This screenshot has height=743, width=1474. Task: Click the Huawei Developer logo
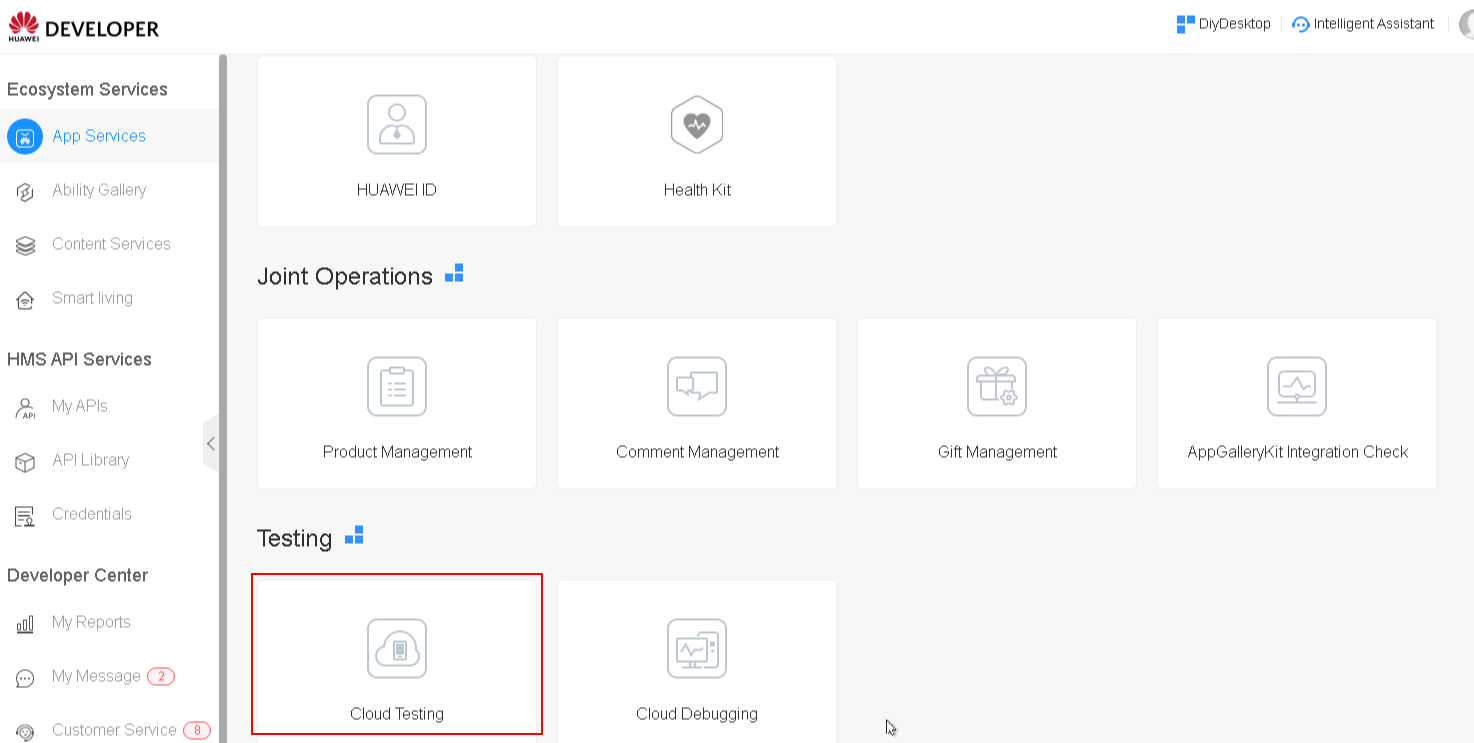click(x=84, y=27)
